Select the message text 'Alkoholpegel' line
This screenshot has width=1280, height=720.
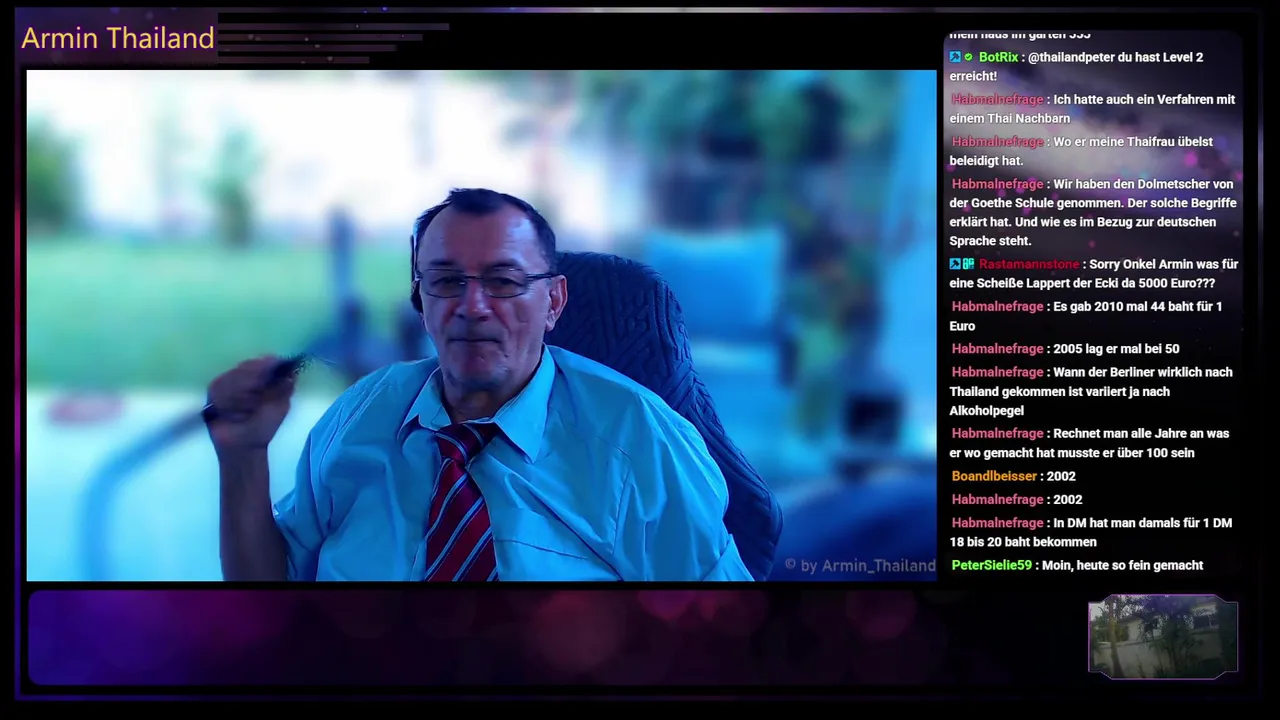[987, 411]
